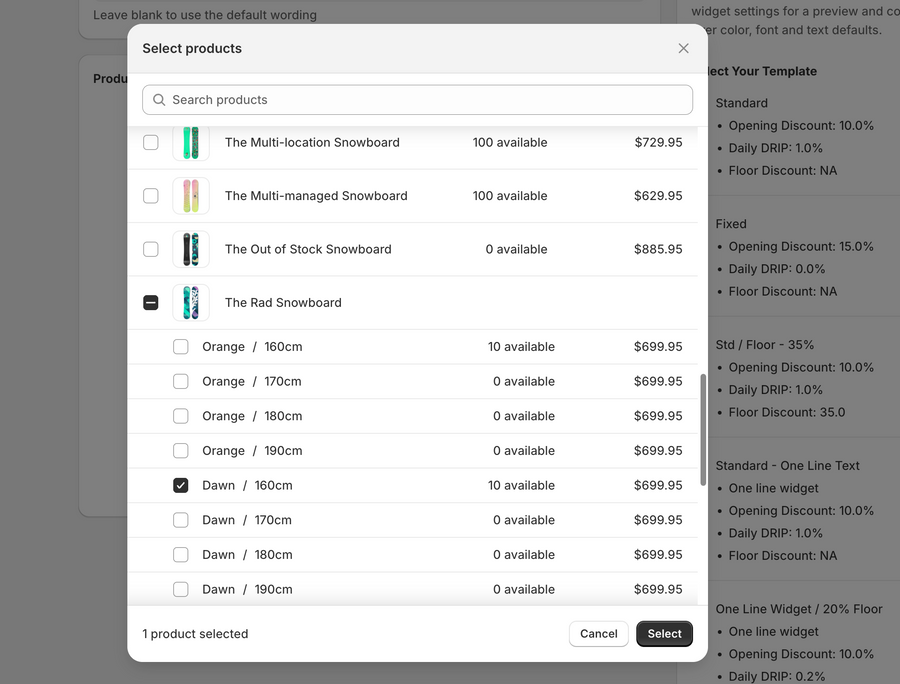Select The Out of Stock Snowboard checkbox
The image size is (900, 684).
(151, 249)
